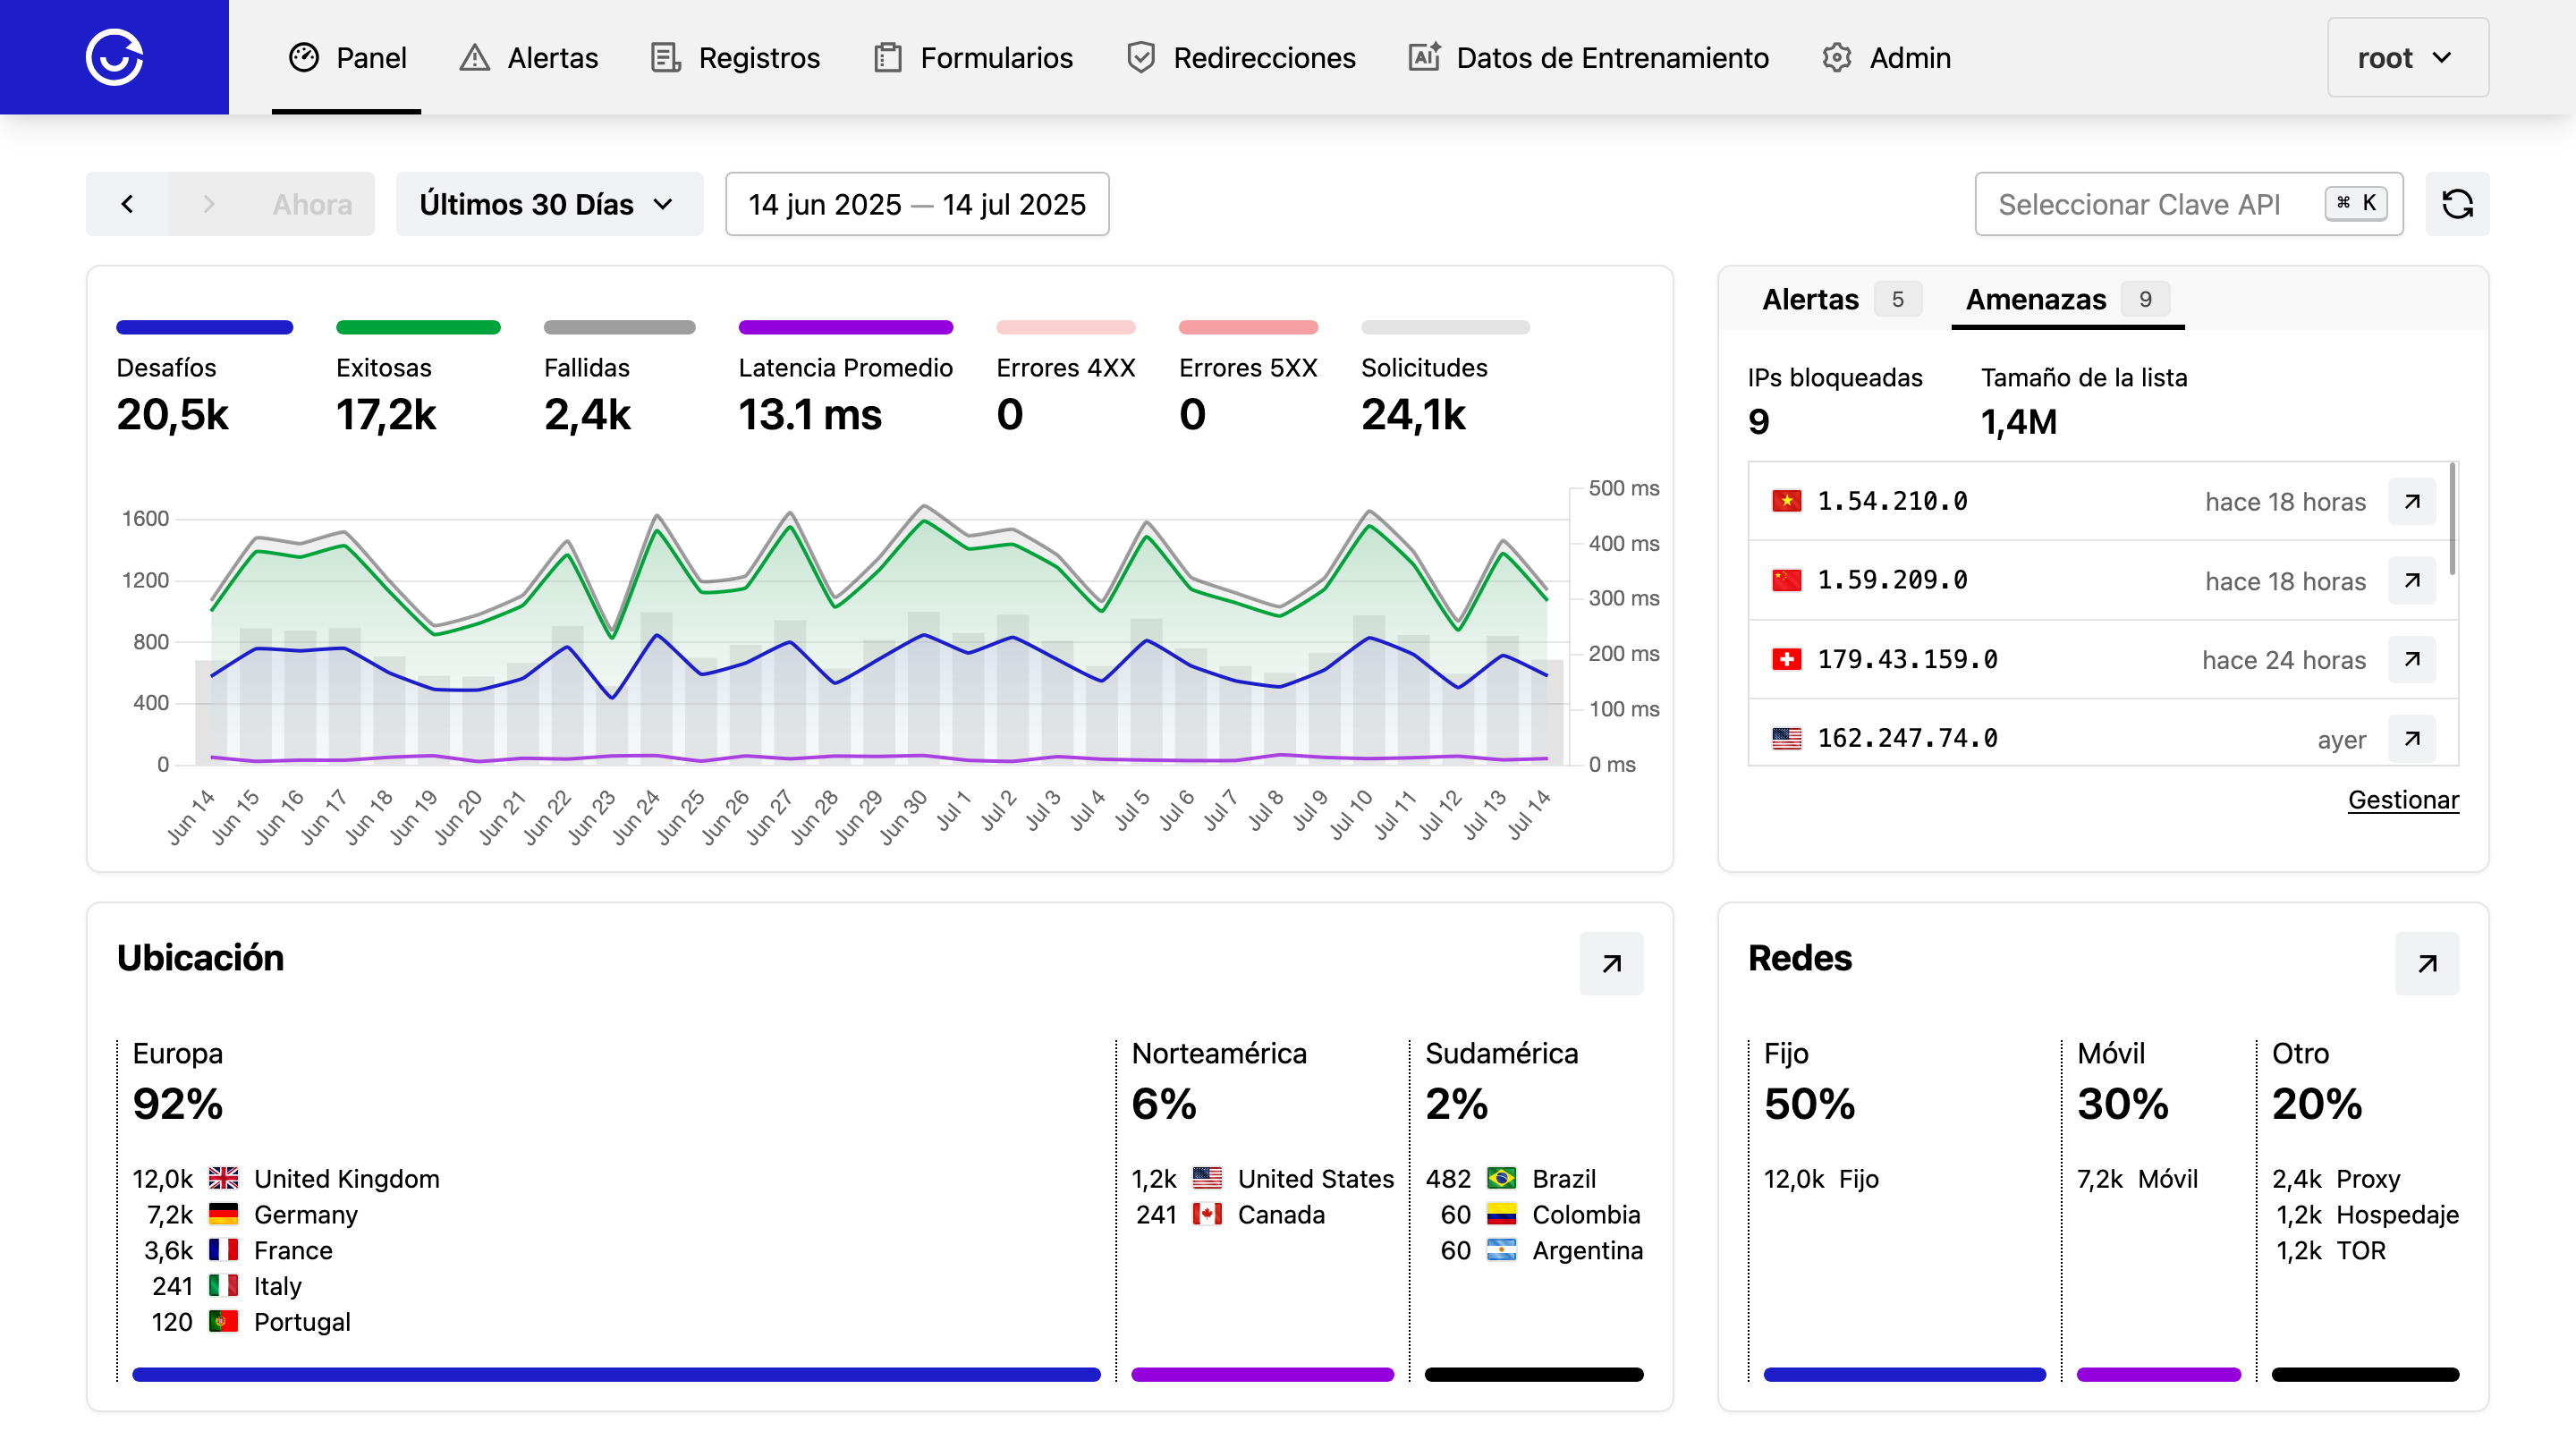Open details arrow for IP 1.59.209.0
The width and height of the screenshot is (2576, 1431).
pos(2411,580)
